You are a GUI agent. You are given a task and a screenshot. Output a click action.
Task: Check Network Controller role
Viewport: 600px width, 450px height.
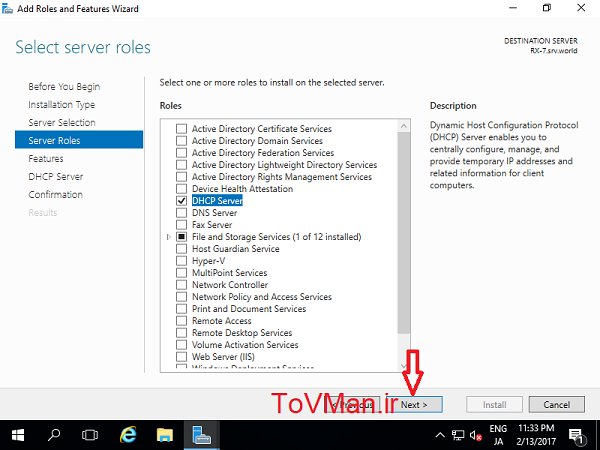click(x=181, y=285)
